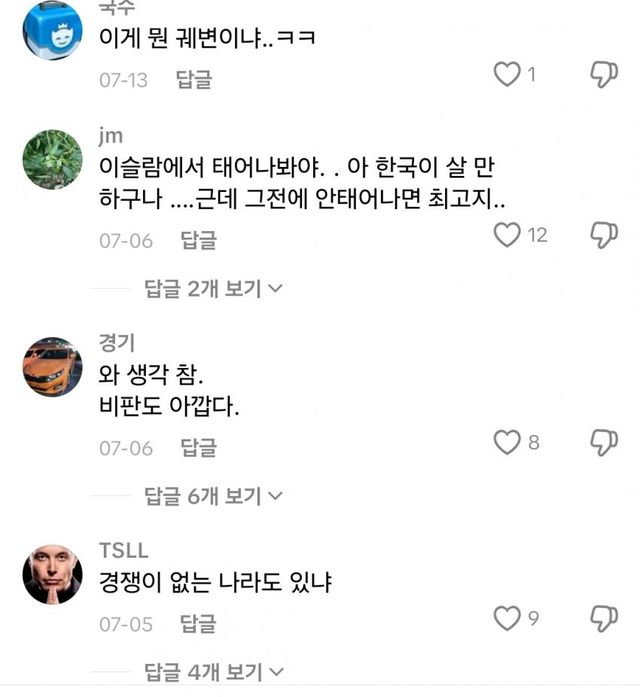Open TSLL's profile avatar
640x697 pixels.
click(x=52, y=574)
